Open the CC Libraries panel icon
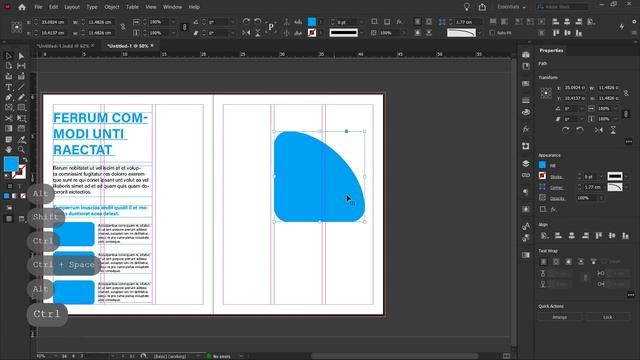This screenshot has height=360, width=640. (x=526, y=54)
